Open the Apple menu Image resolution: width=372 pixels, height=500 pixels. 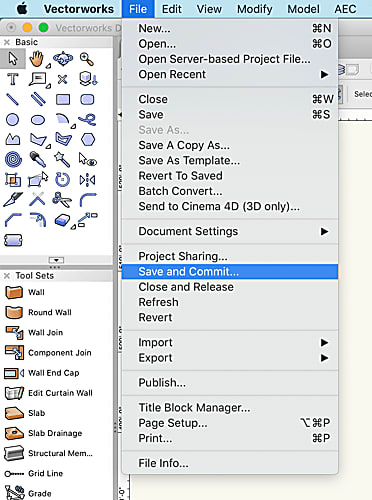pyautogui.click(x=22, y=9)
